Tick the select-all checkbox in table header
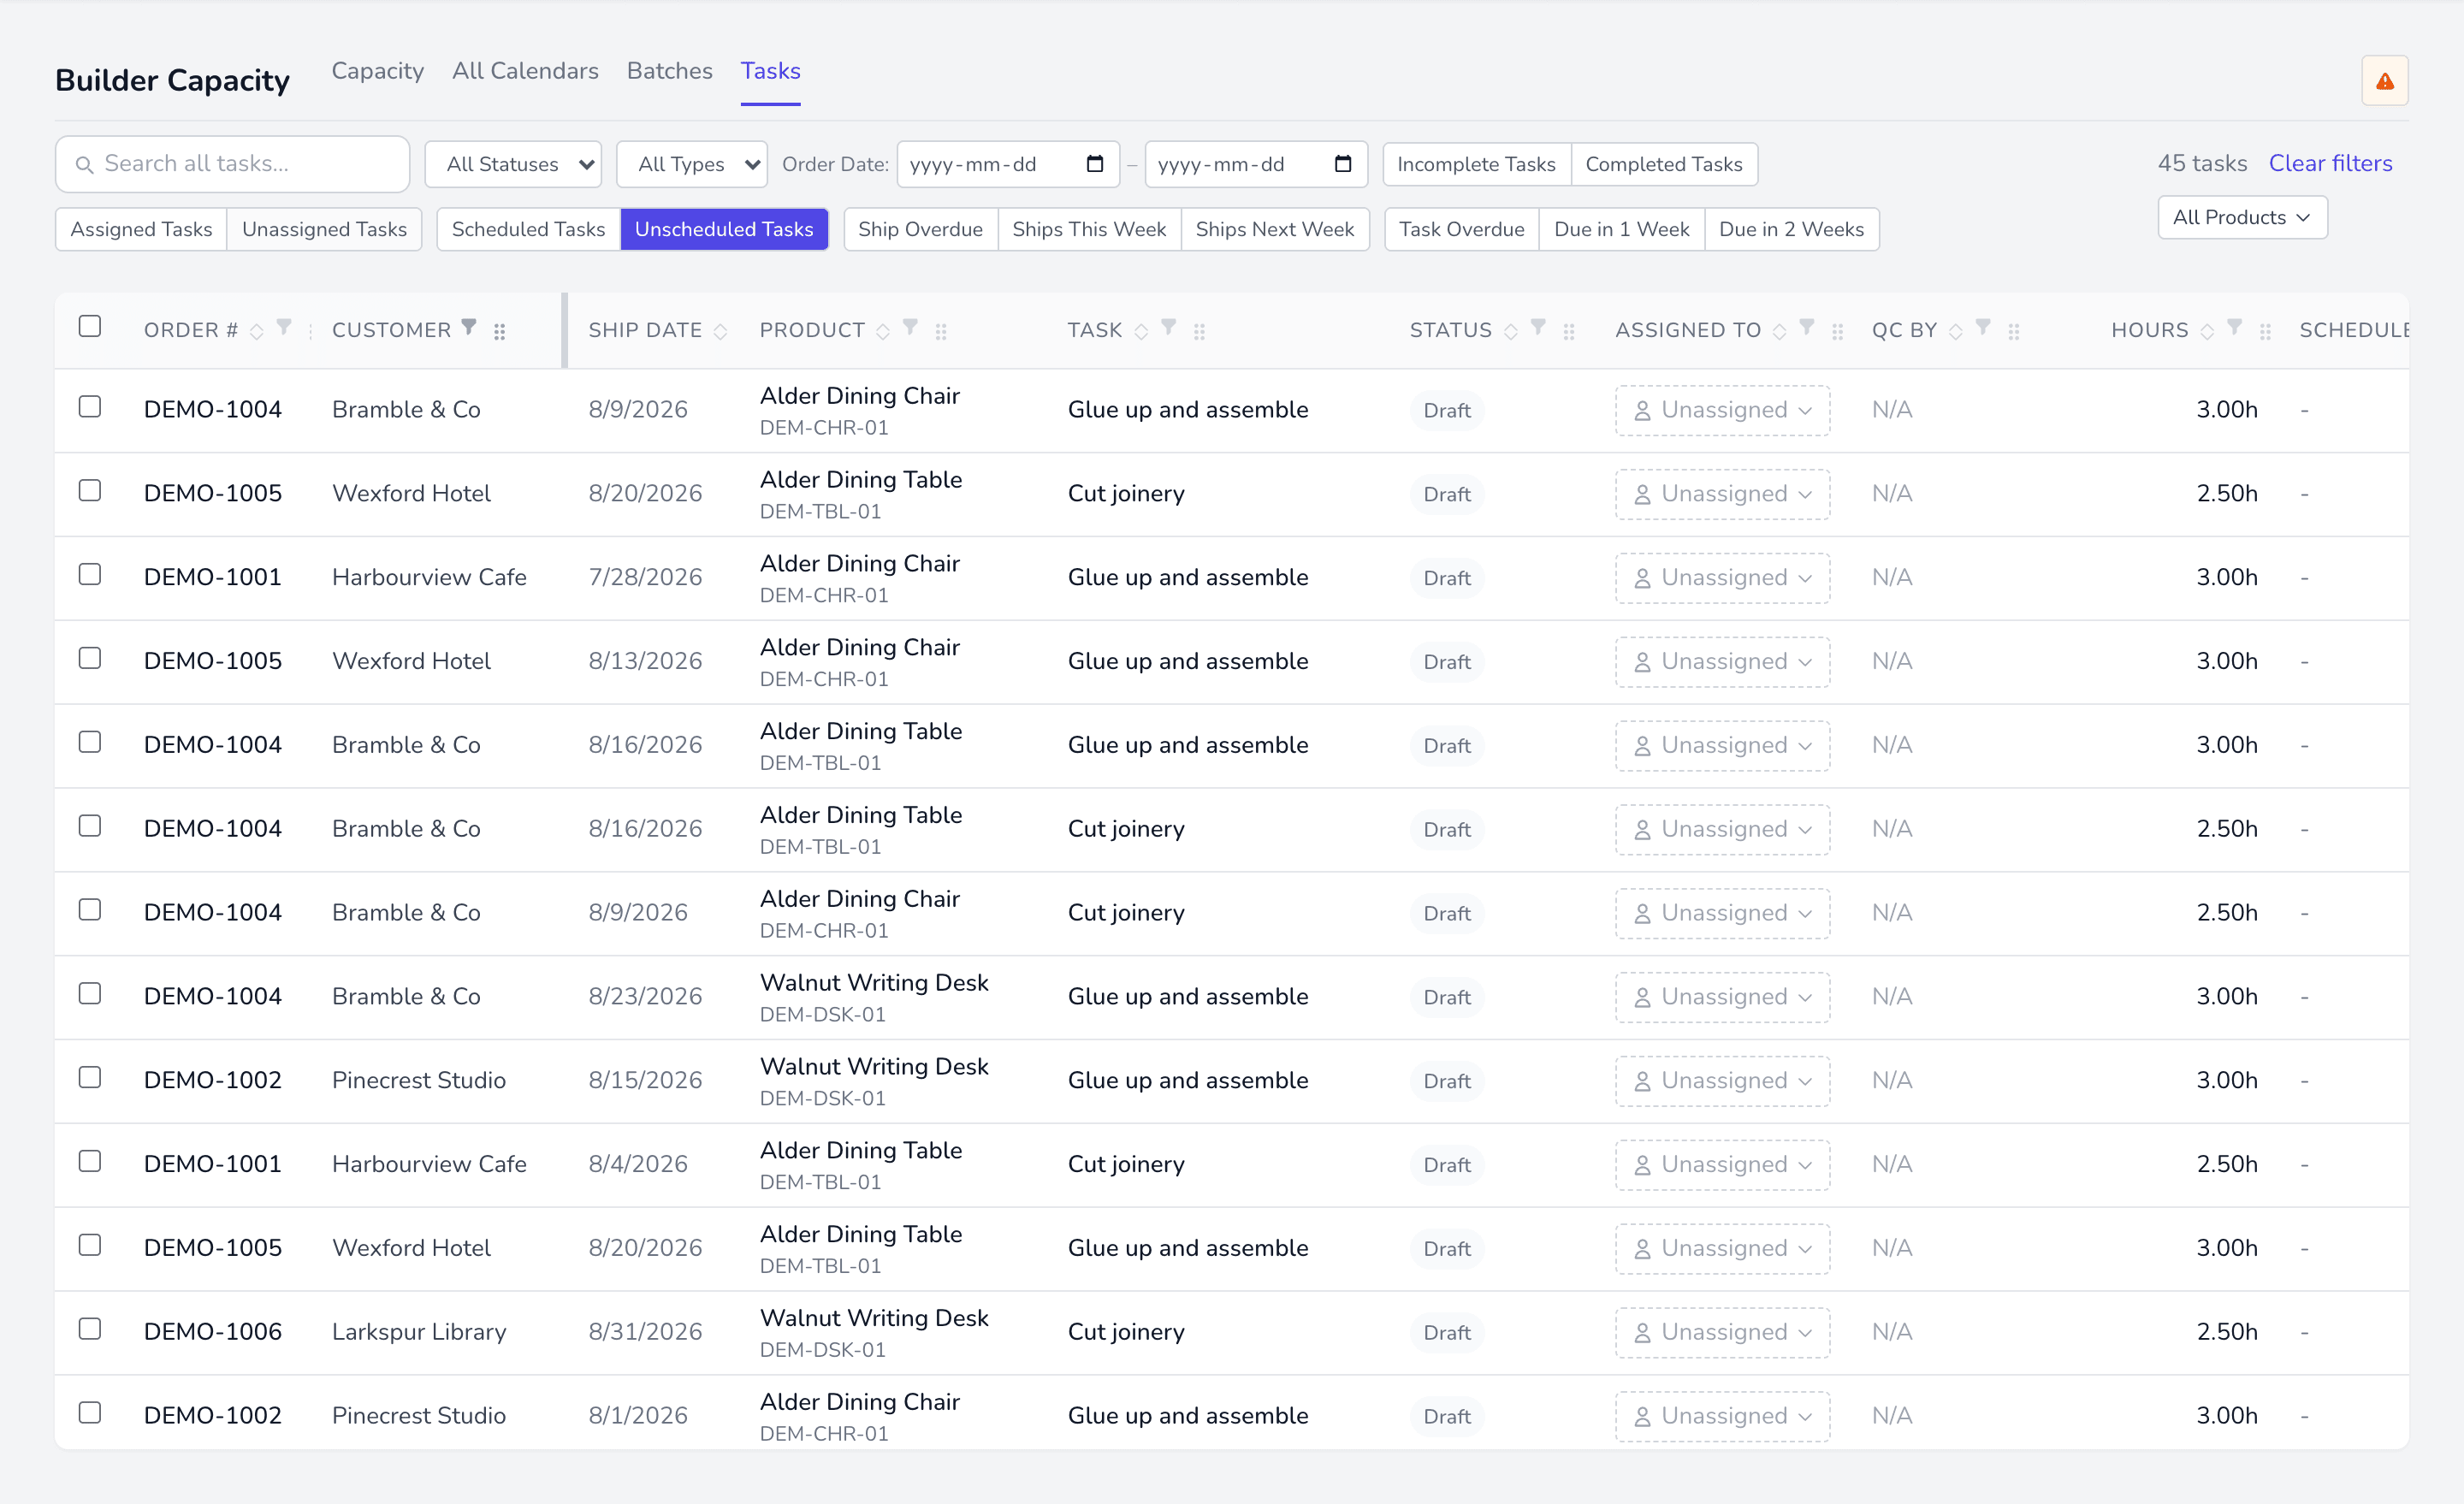The width and height of the screenshot is (2464, 1504). pos(90,327)
